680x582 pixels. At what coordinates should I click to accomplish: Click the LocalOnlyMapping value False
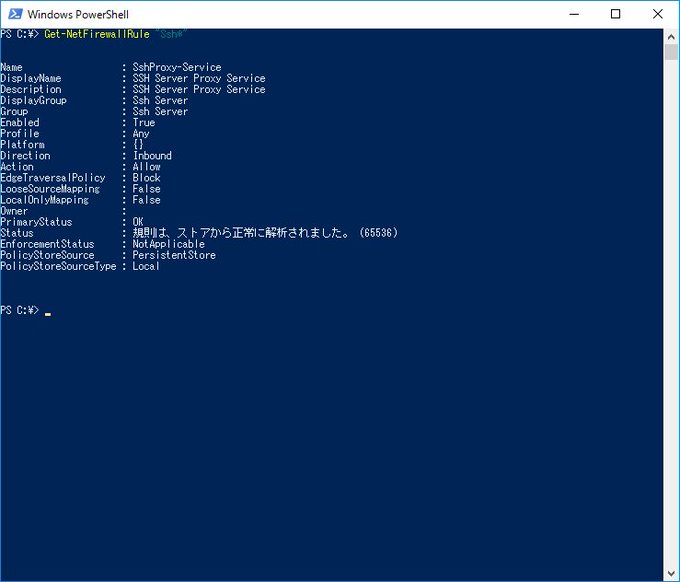147,200
